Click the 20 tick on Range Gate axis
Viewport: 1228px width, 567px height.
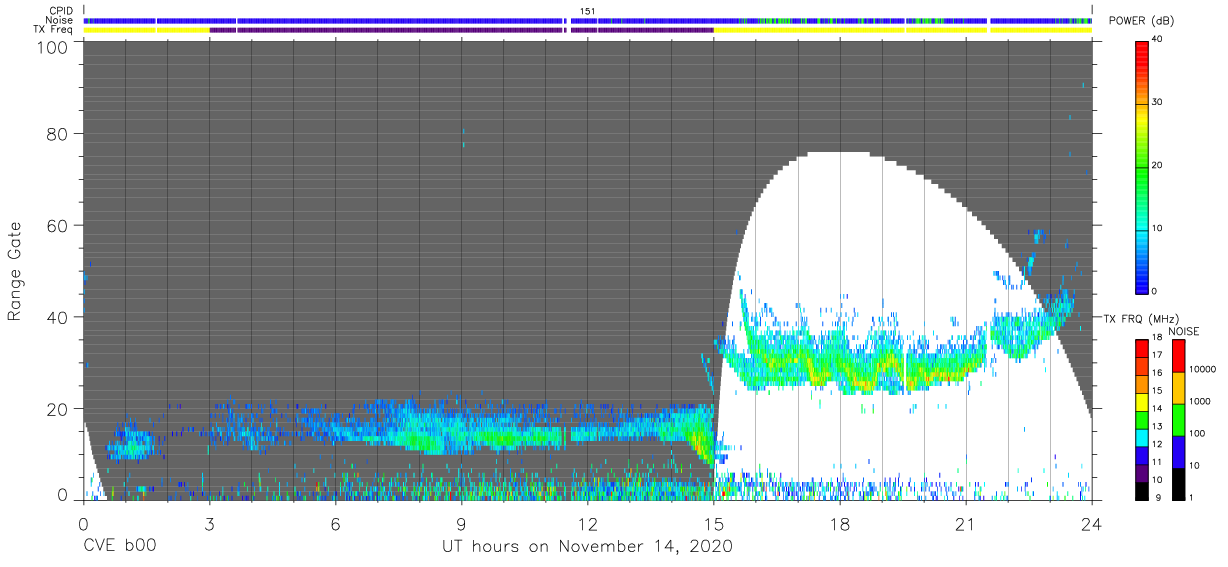(x=56, y=408)
